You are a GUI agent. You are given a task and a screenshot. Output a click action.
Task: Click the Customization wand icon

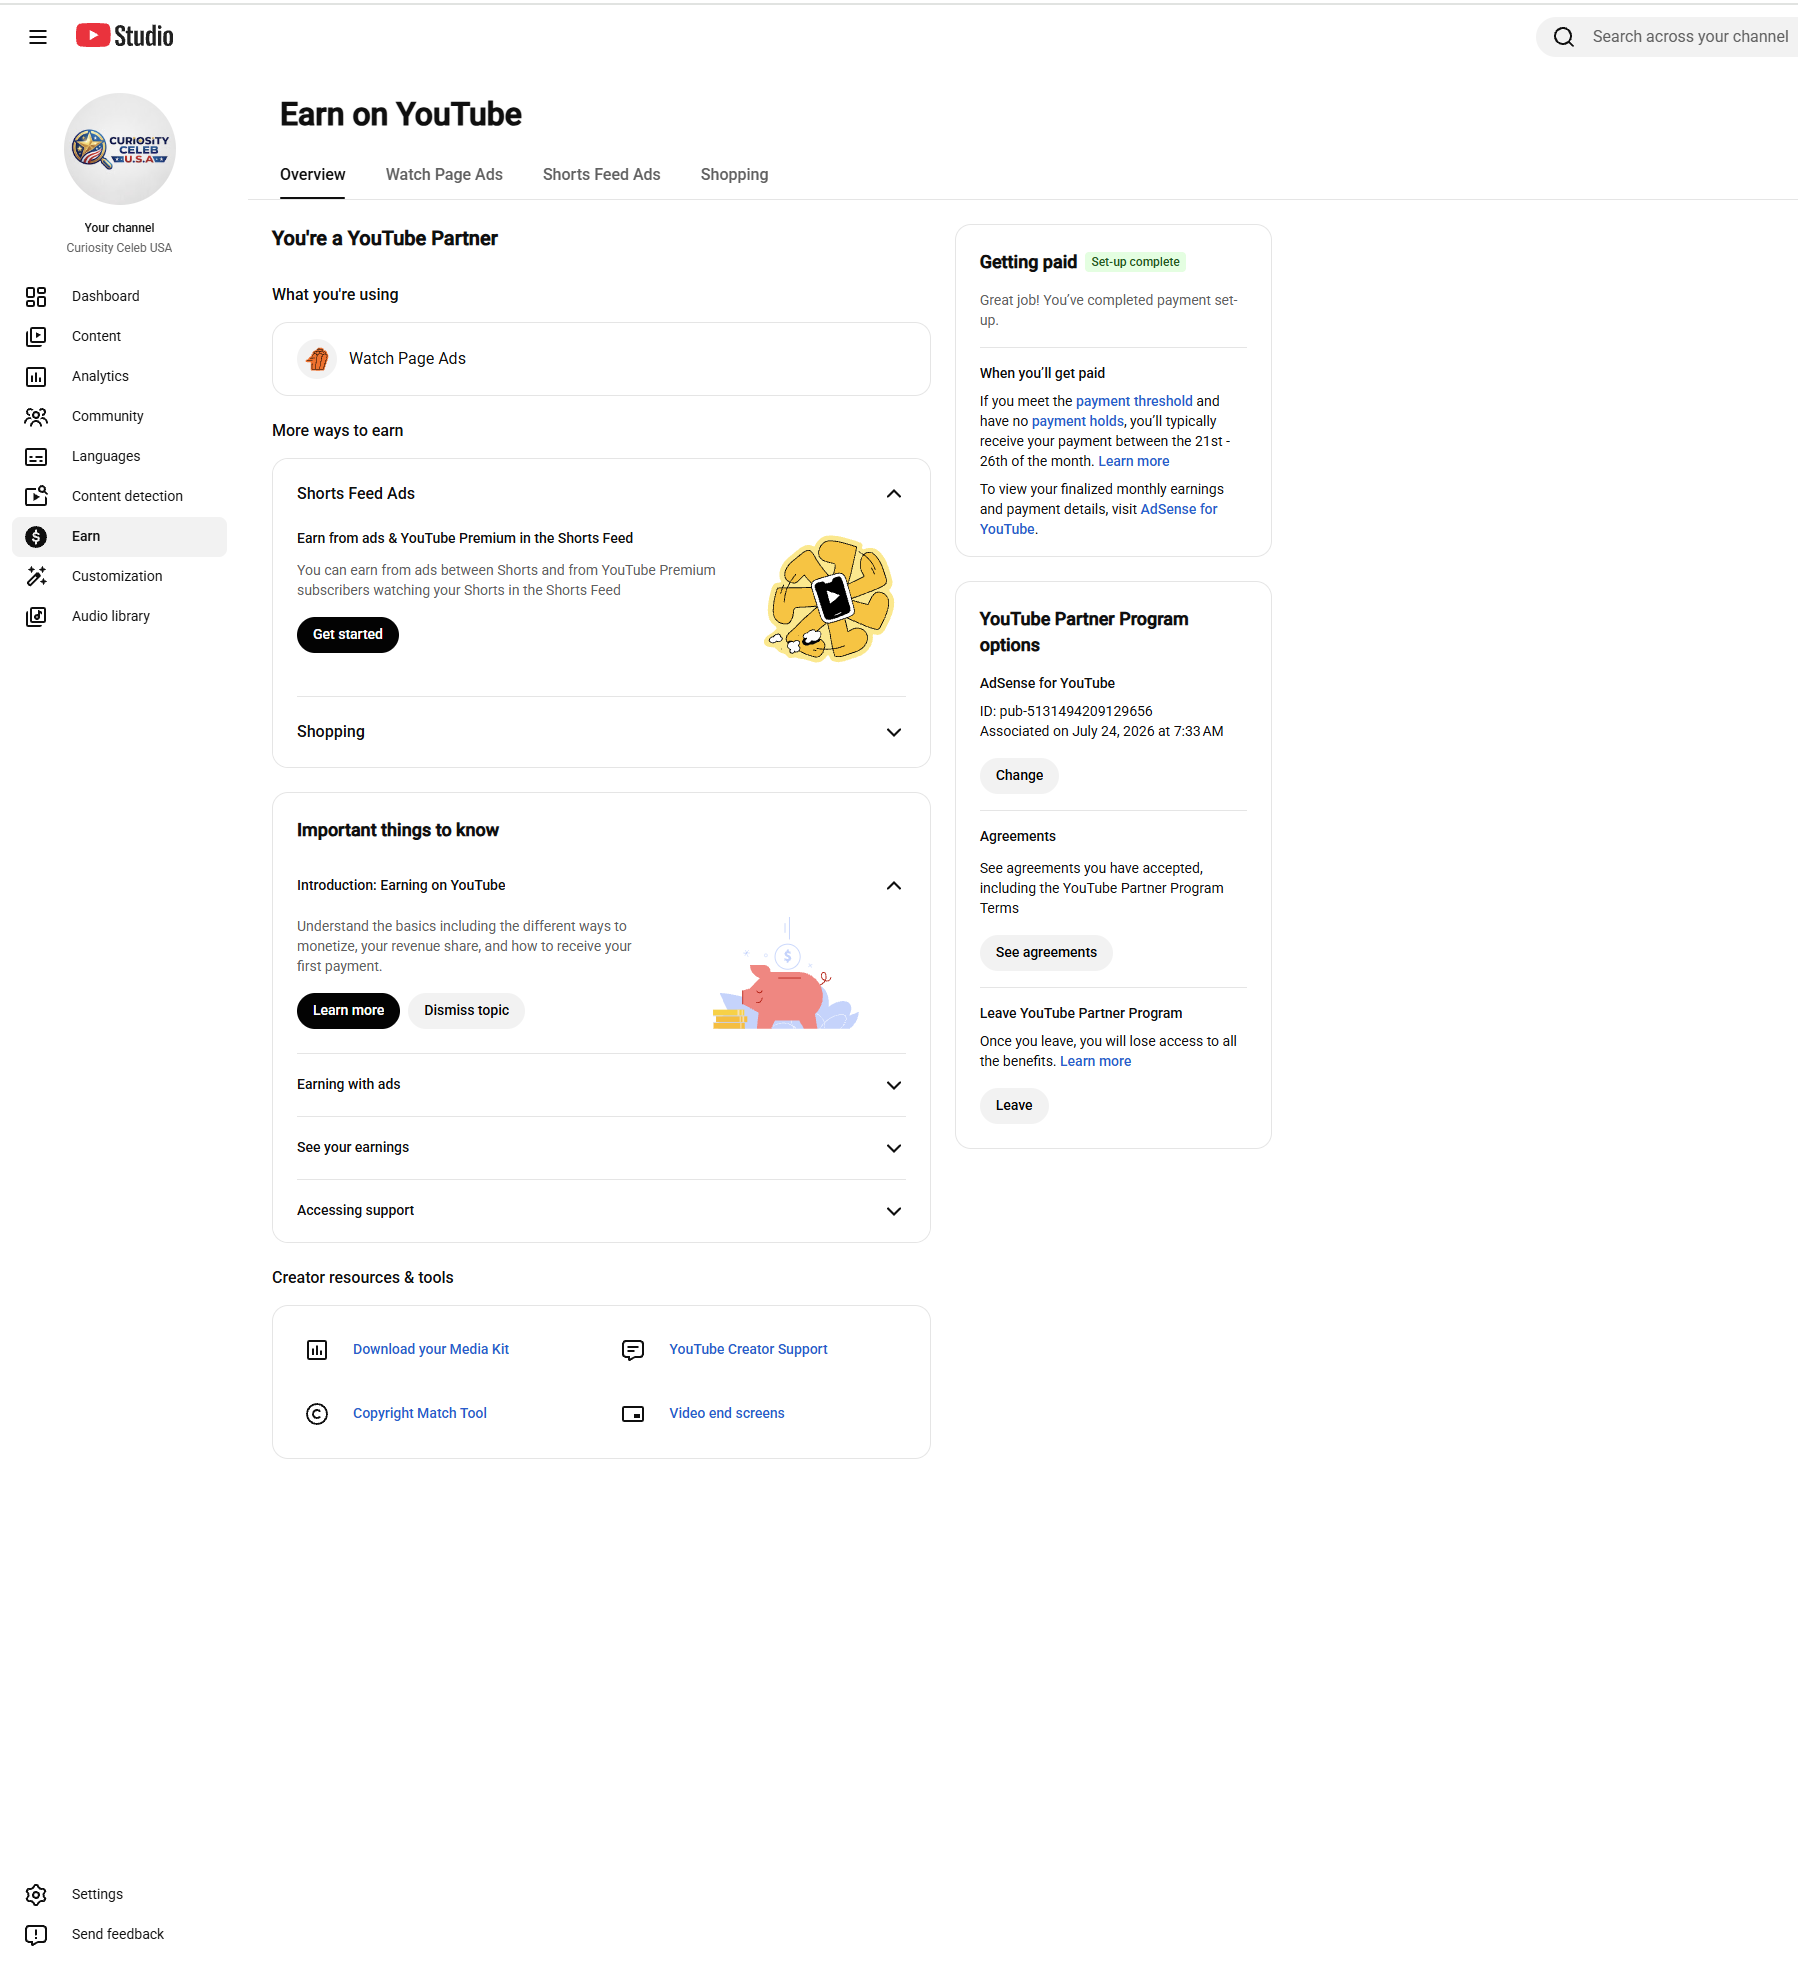(x=36, y=576)
